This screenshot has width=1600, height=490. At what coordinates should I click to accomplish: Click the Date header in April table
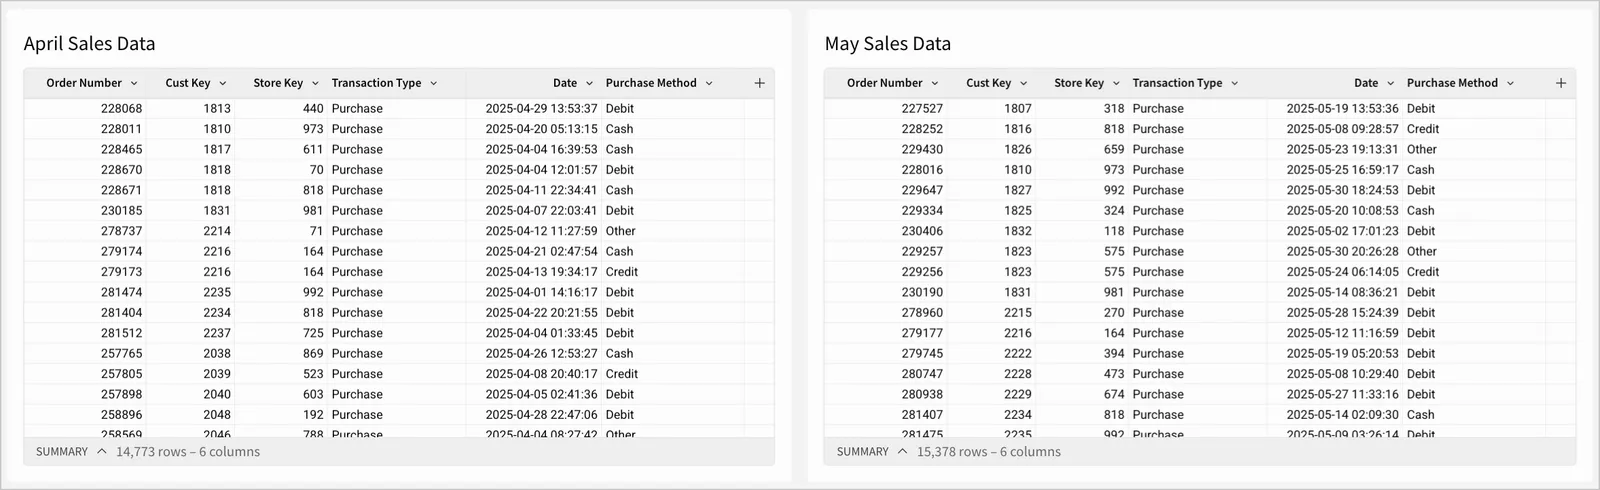(x=565, y=83)
